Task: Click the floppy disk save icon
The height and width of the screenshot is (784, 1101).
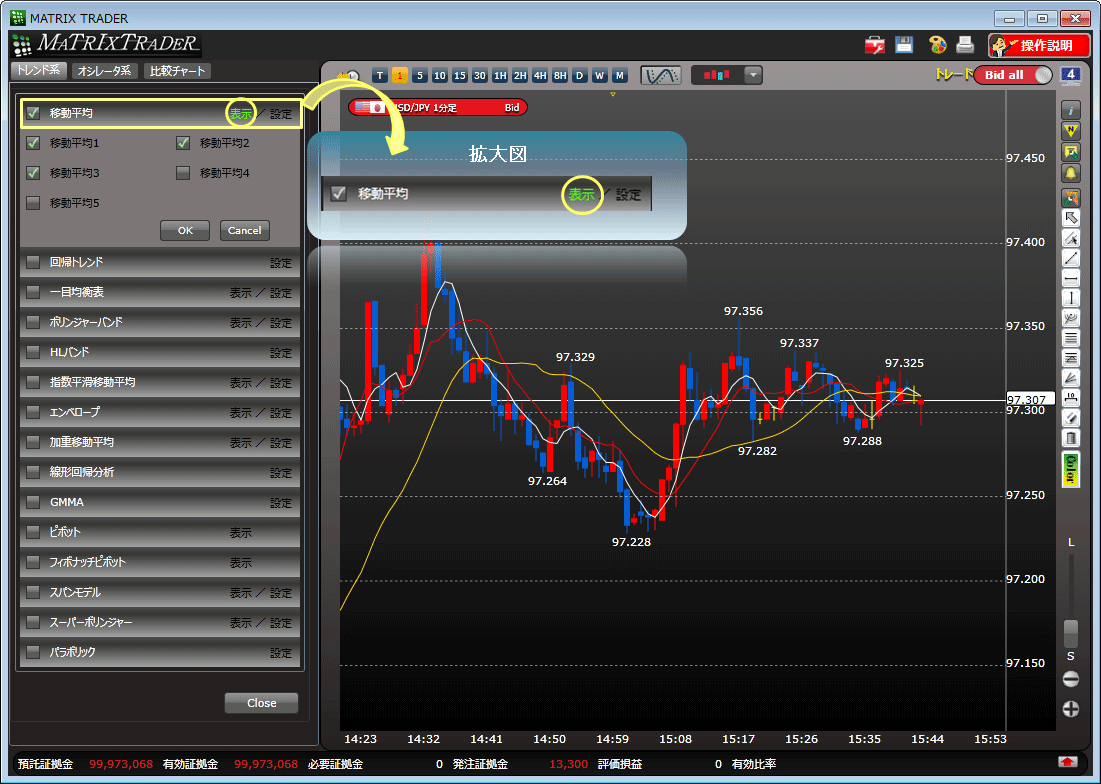Action: pyautogui.click(x=904, y=45)
